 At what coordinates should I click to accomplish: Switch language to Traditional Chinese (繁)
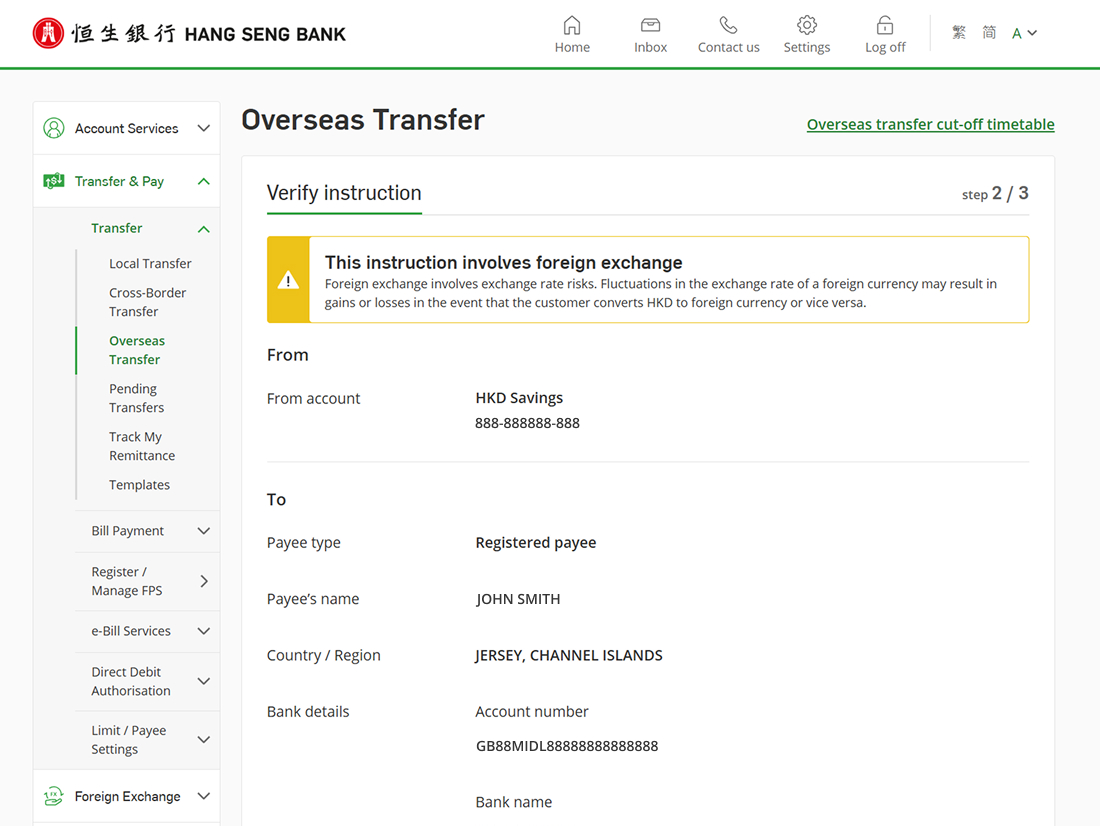[959, 33]
